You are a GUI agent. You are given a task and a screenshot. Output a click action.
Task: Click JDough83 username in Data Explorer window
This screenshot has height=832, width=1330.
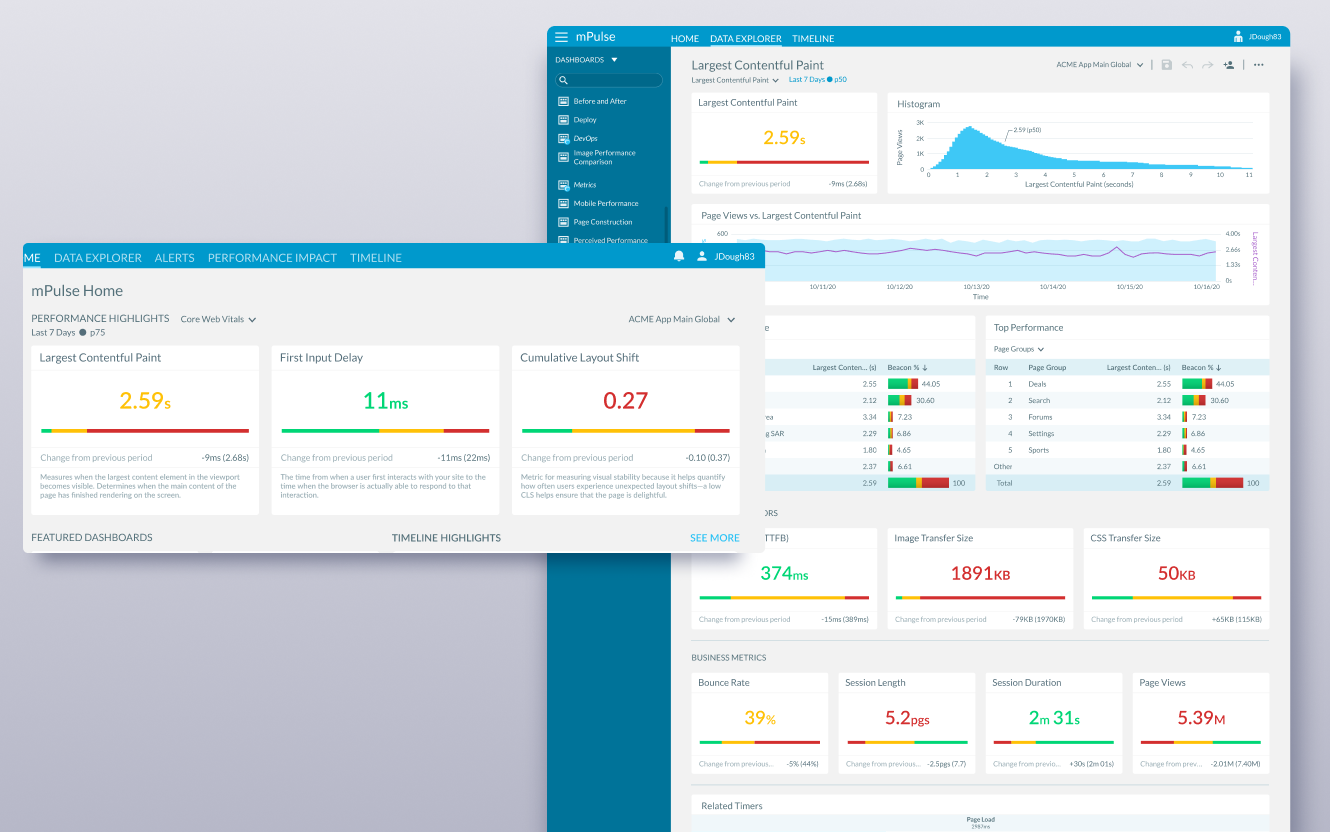[x=1264, y=37]
